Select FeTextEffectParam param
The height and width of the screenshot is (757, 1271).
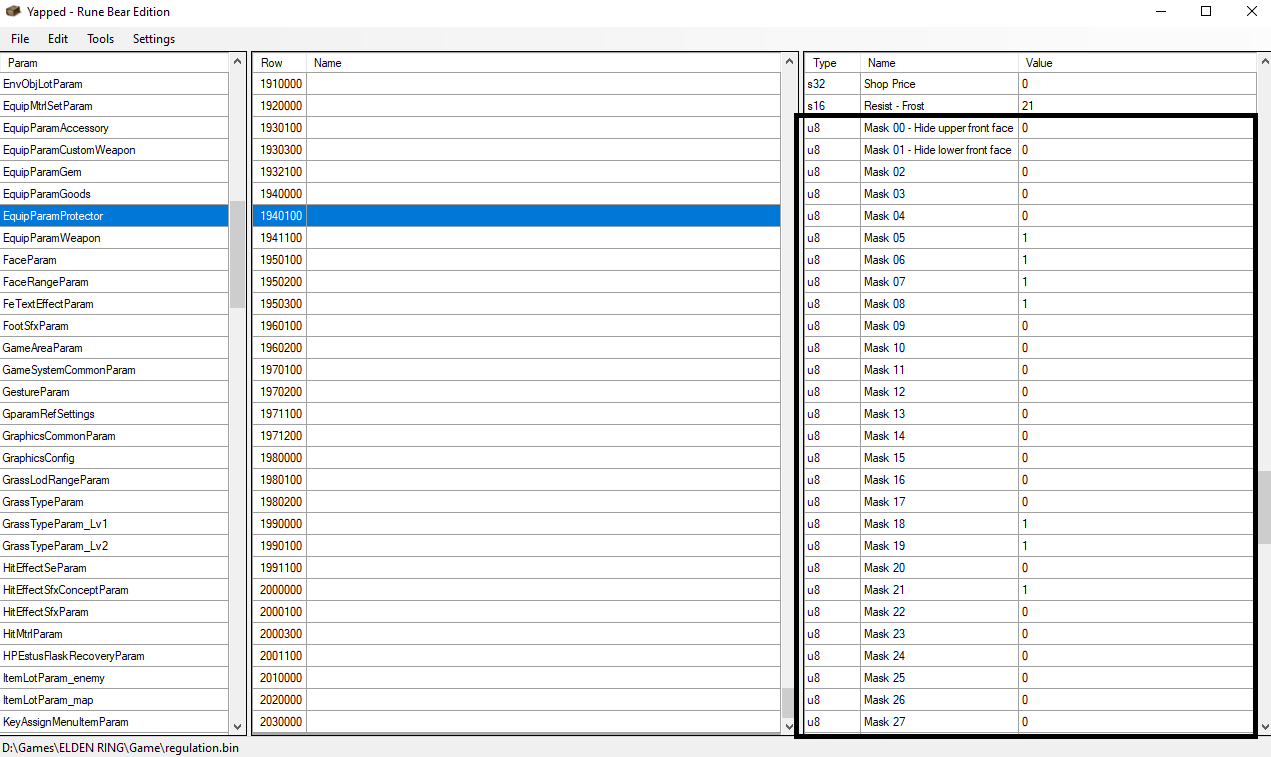tap(114, 304)
